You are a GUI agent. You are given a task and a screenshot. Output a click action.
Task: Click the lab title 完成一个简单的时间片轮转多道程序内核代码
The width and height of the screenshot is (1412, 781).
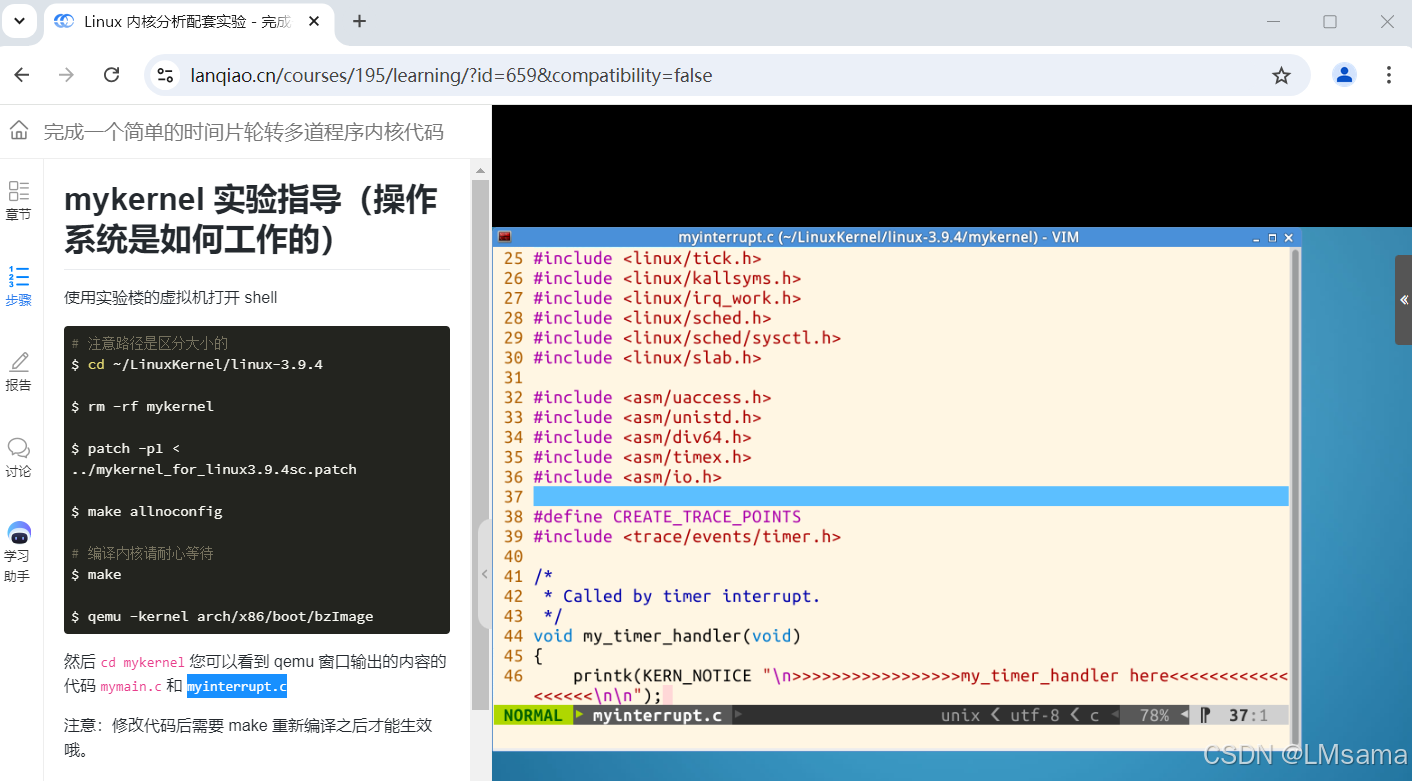coord(243,132)
